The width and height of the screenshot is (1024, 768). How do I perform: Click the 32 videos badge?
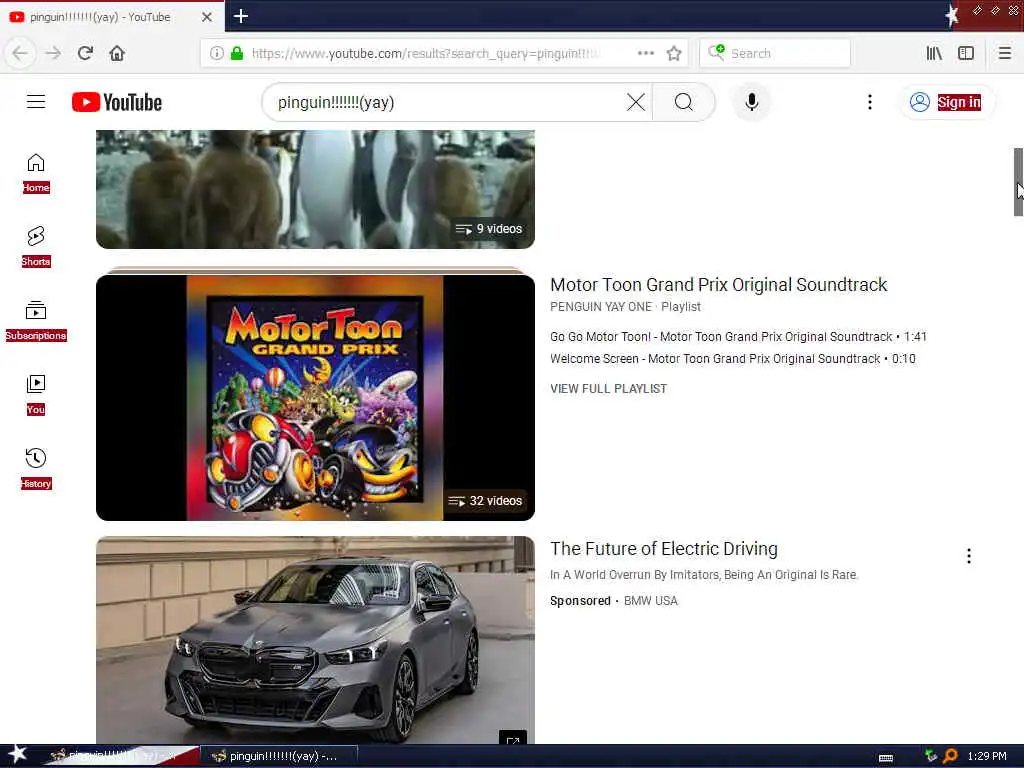pyautogui.click(x=485, y=501)
